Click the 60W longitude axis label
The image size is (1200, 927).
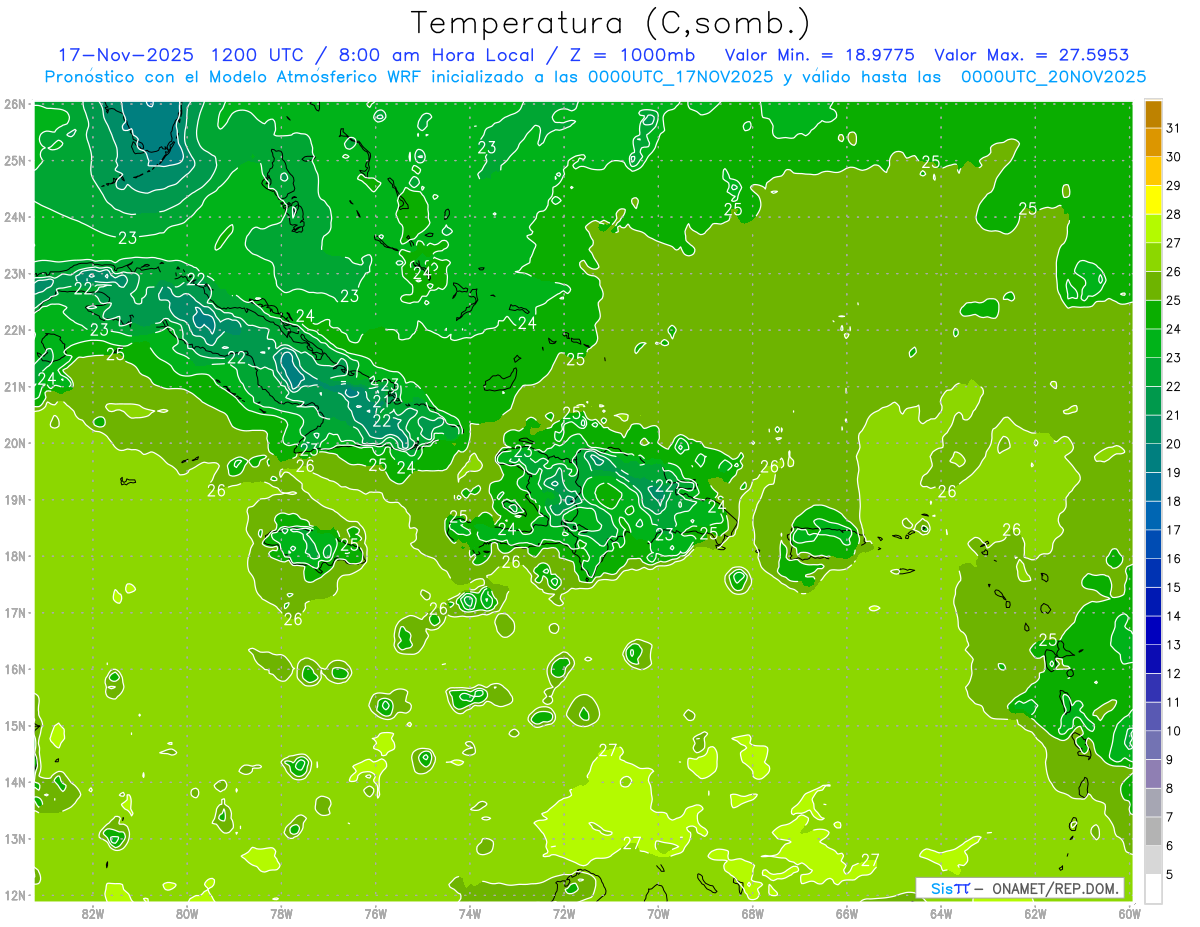[1129, 913]
